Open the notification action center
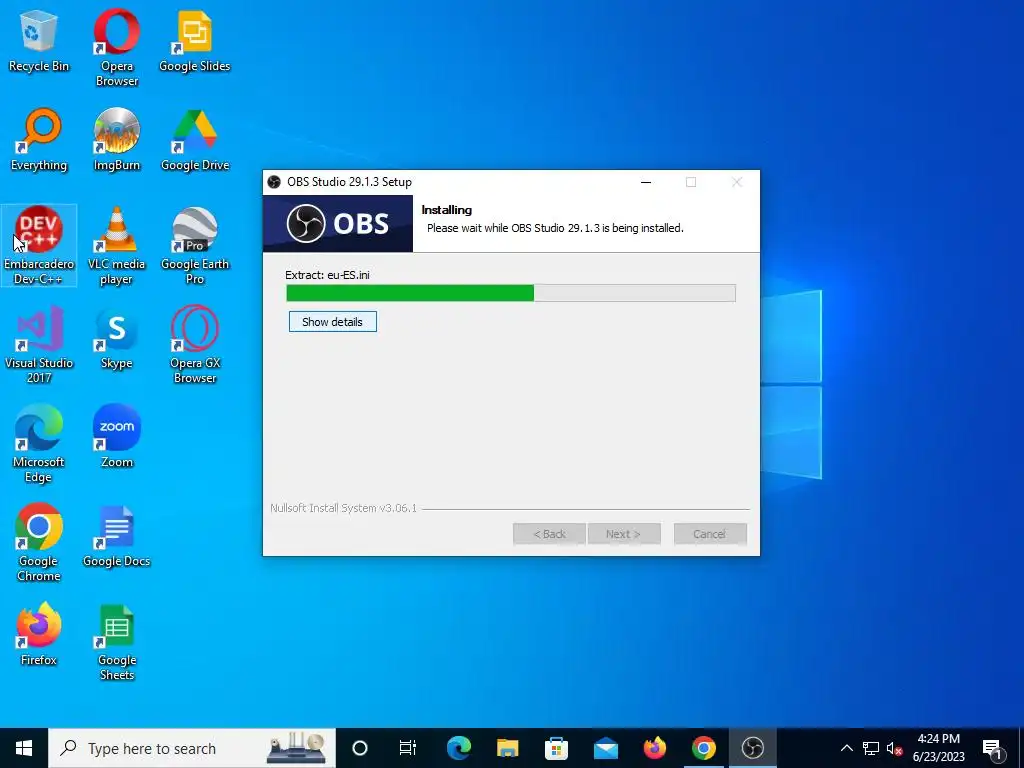The height and width of the screenshot is (768, 1024). 992,748
